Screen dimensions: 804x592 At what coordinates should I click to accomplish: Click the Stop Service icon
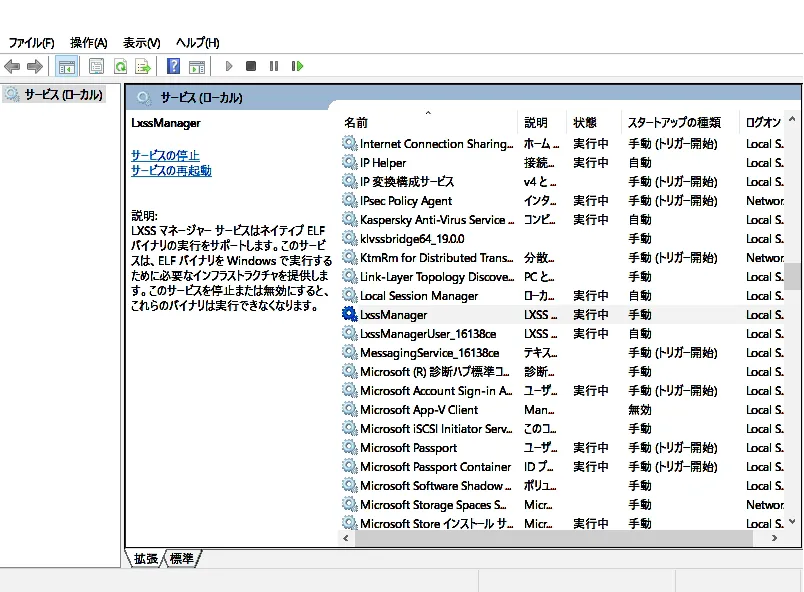[x=251, y=66]
